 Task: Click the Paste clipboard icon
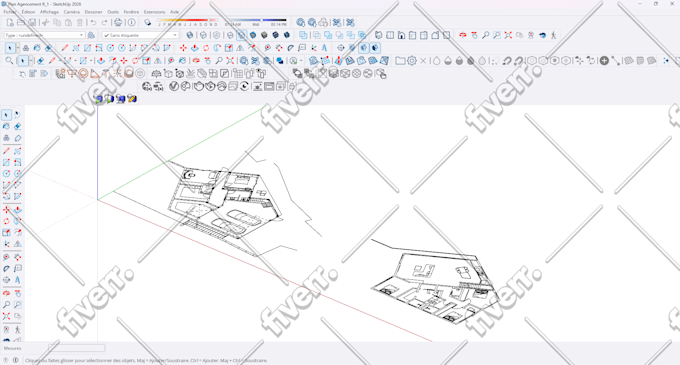click(68, 23)
